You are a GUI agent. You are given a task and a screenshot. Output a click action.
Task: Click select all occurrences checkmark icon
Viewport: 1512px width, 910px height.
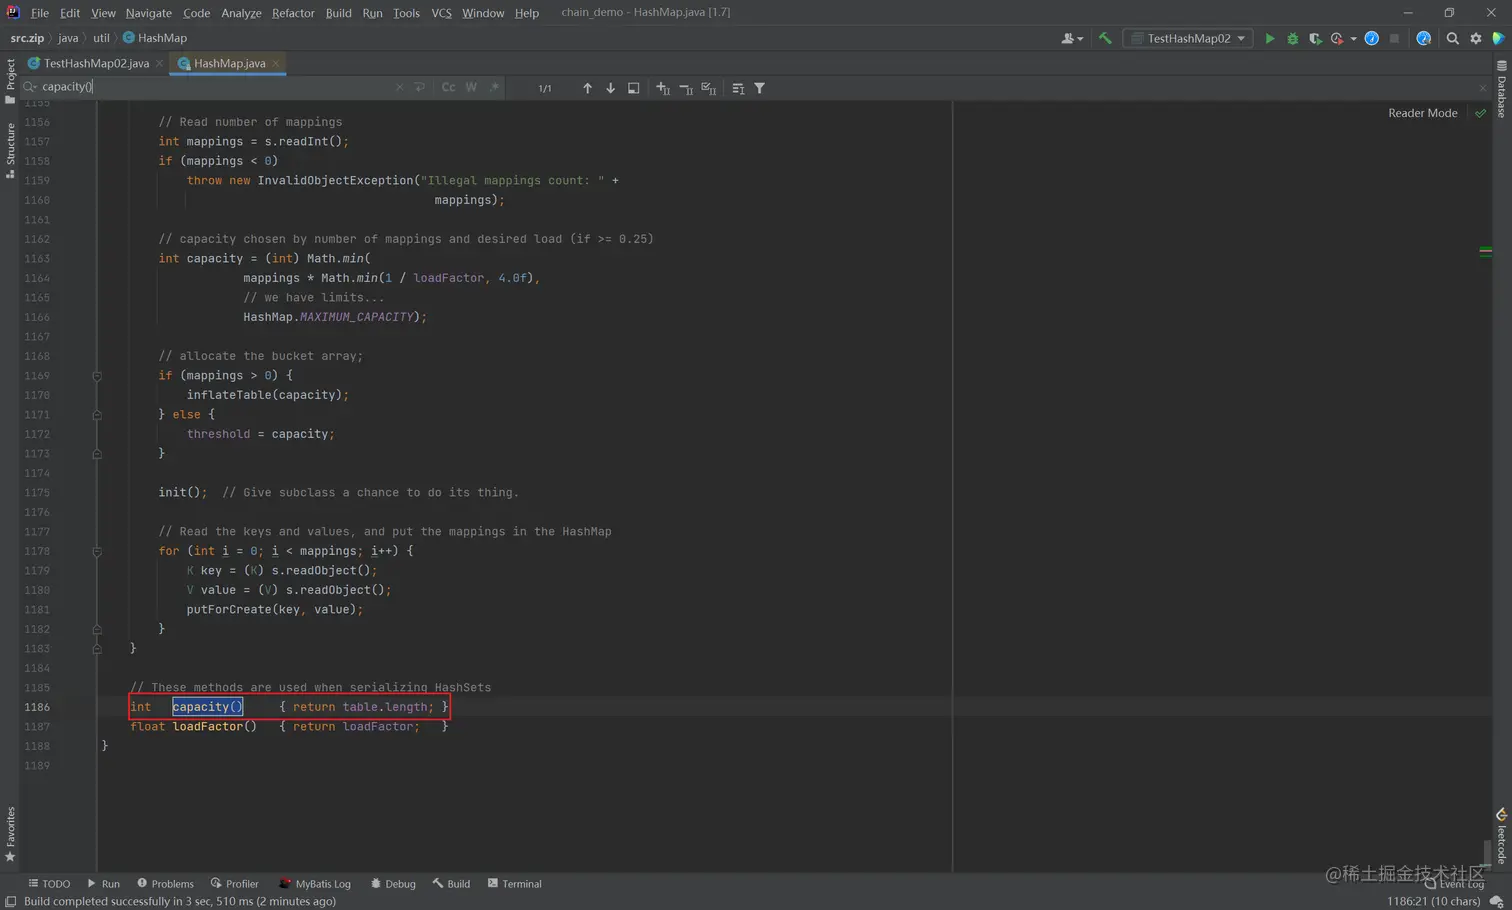(x=709, y=88)
